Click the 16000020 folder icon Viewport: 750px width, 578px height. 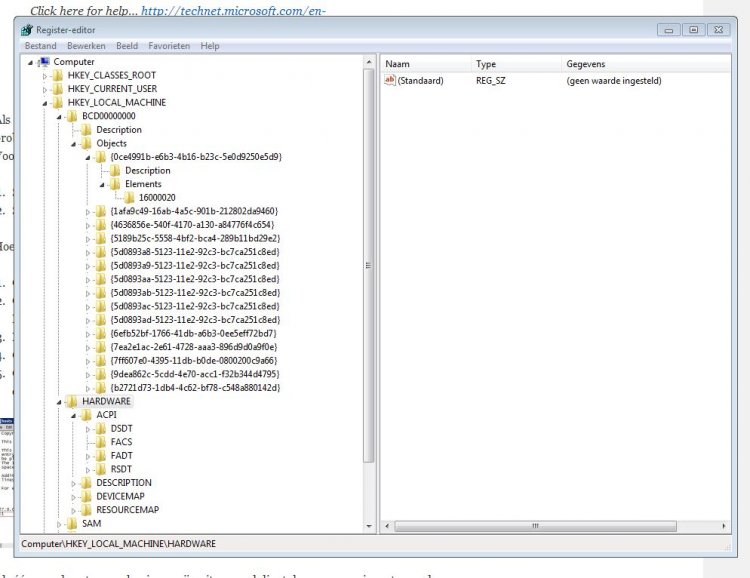pos(129,198)
